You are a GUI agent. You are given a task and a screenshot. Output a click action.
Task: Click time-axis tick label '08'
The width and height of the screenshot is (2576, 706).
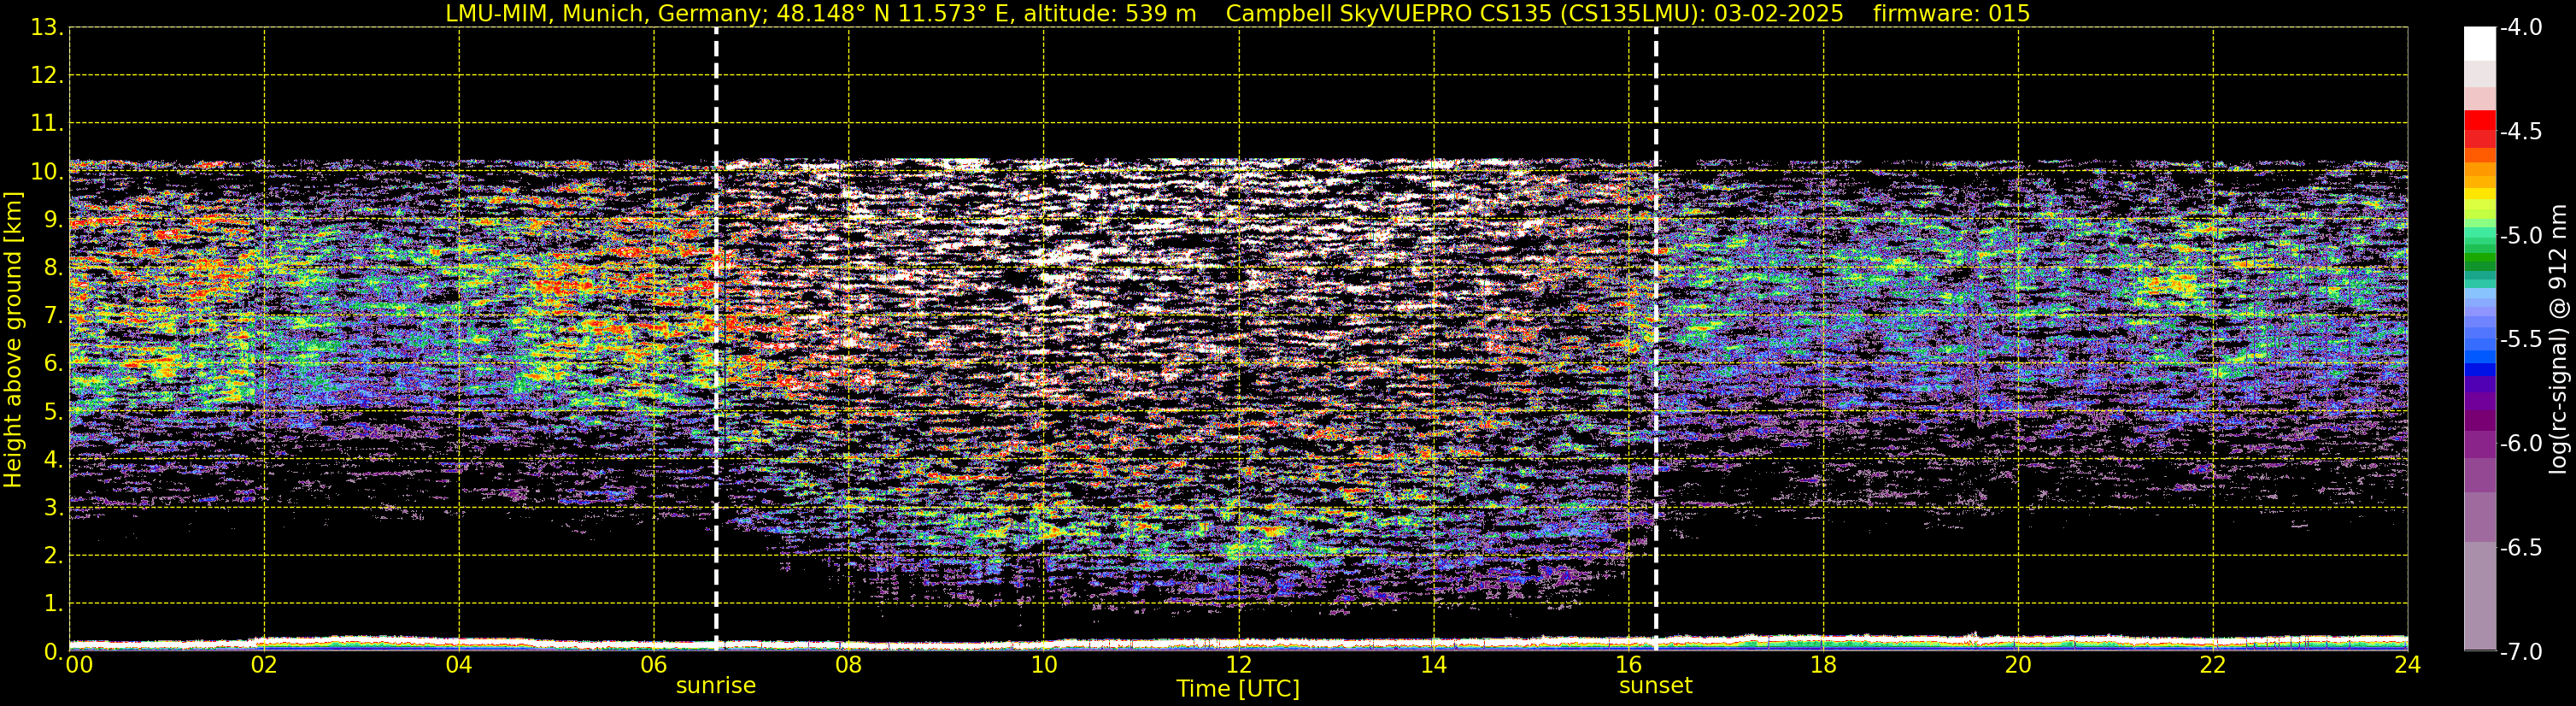click(x=849, y=664)
